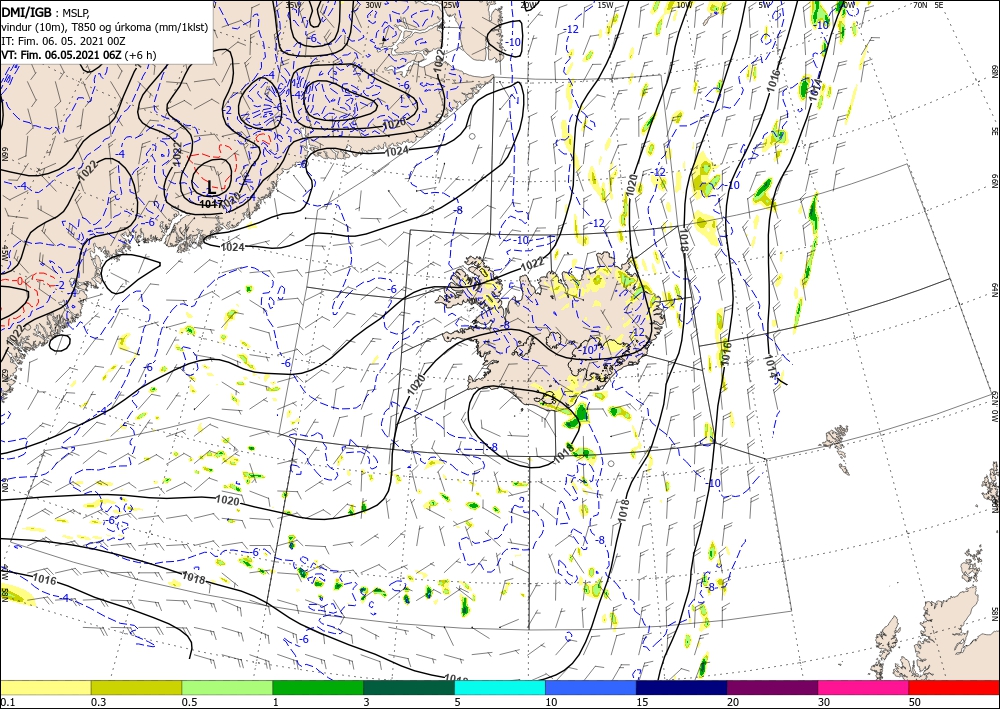Click the "0.3" legend scale value
The image size is (1000, 709).
[98, 702]
